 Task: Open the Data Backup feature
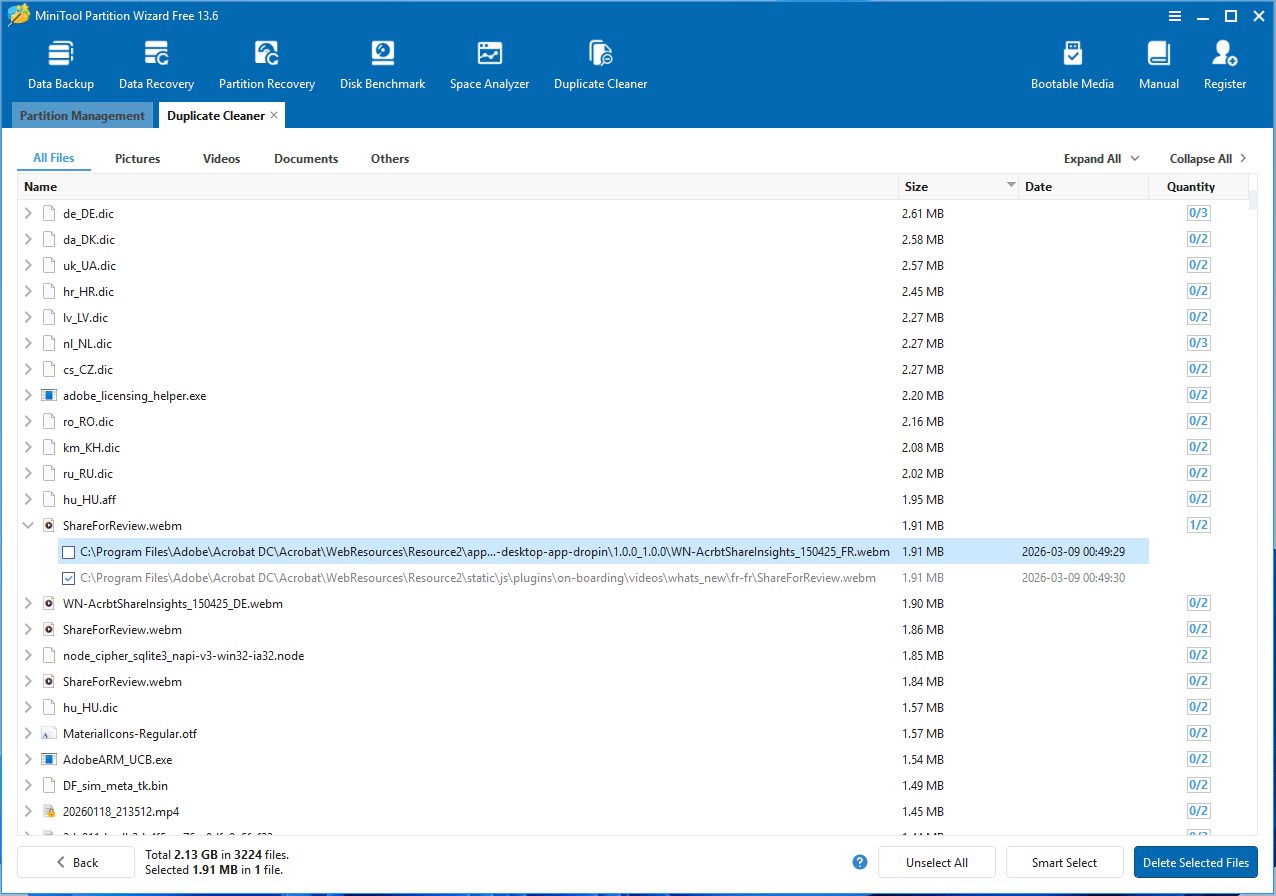60,60
